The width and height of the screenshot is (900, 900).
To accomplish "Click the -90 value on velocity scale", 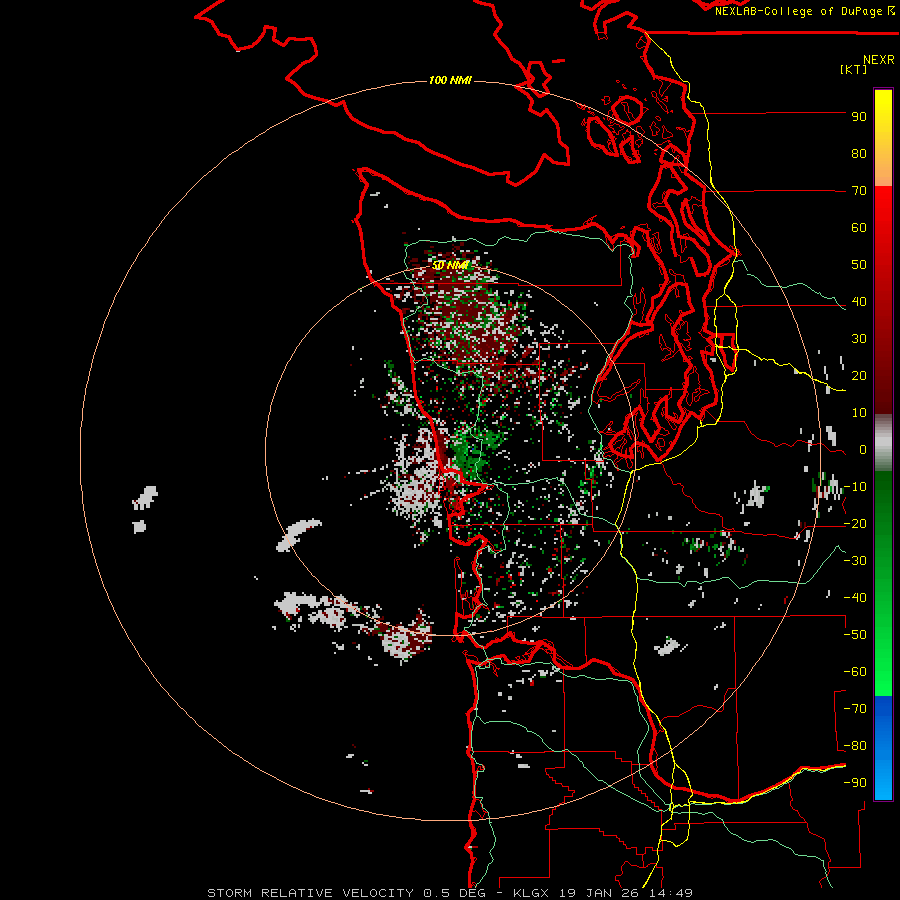I will click(855, 783).
